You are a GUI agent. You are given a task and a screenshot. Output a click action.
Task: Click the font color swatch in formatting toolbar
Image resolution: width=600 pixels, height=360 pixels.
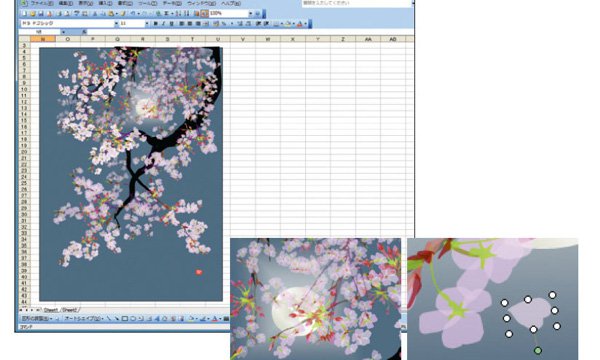(300, 24)
